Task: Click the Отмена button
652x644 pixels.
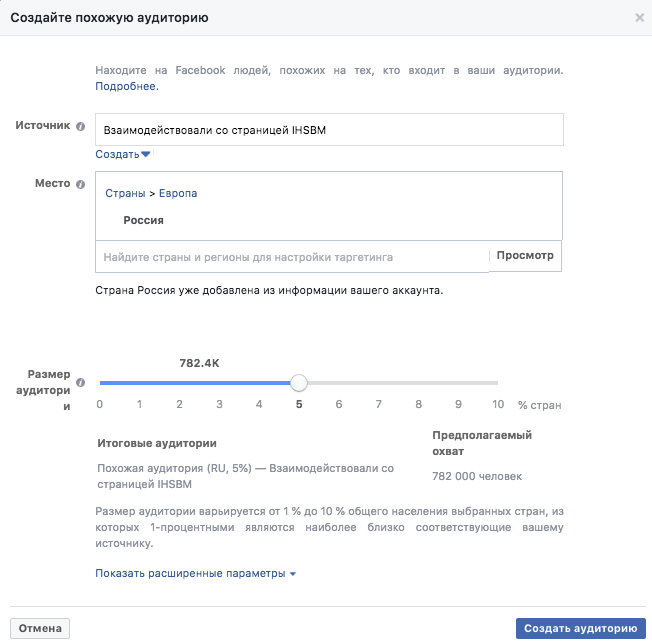Action: [x=40, y=628]
